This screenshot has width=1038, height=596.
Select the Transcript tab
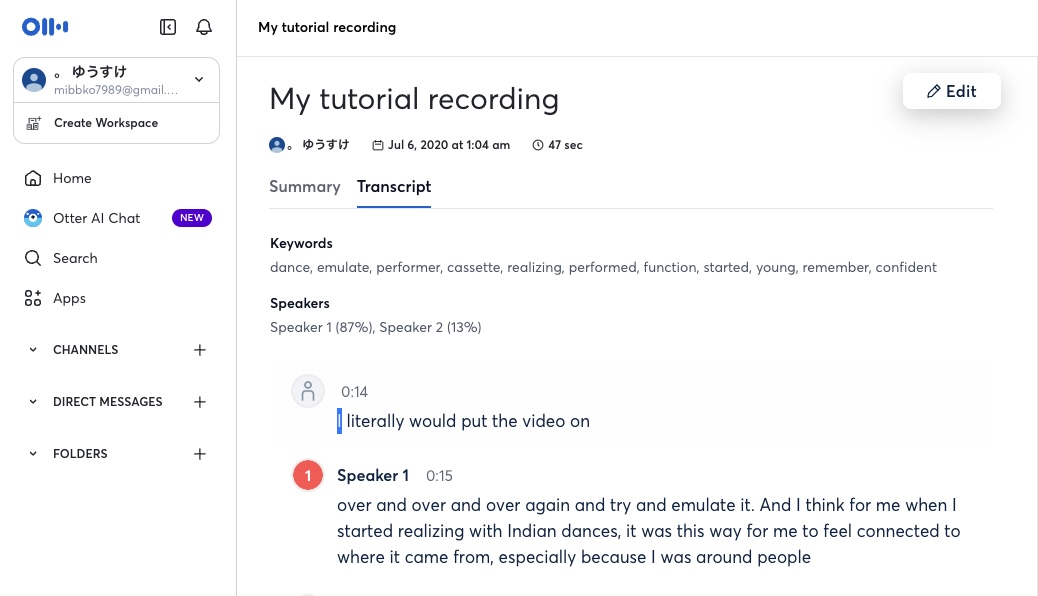[394, 187]
